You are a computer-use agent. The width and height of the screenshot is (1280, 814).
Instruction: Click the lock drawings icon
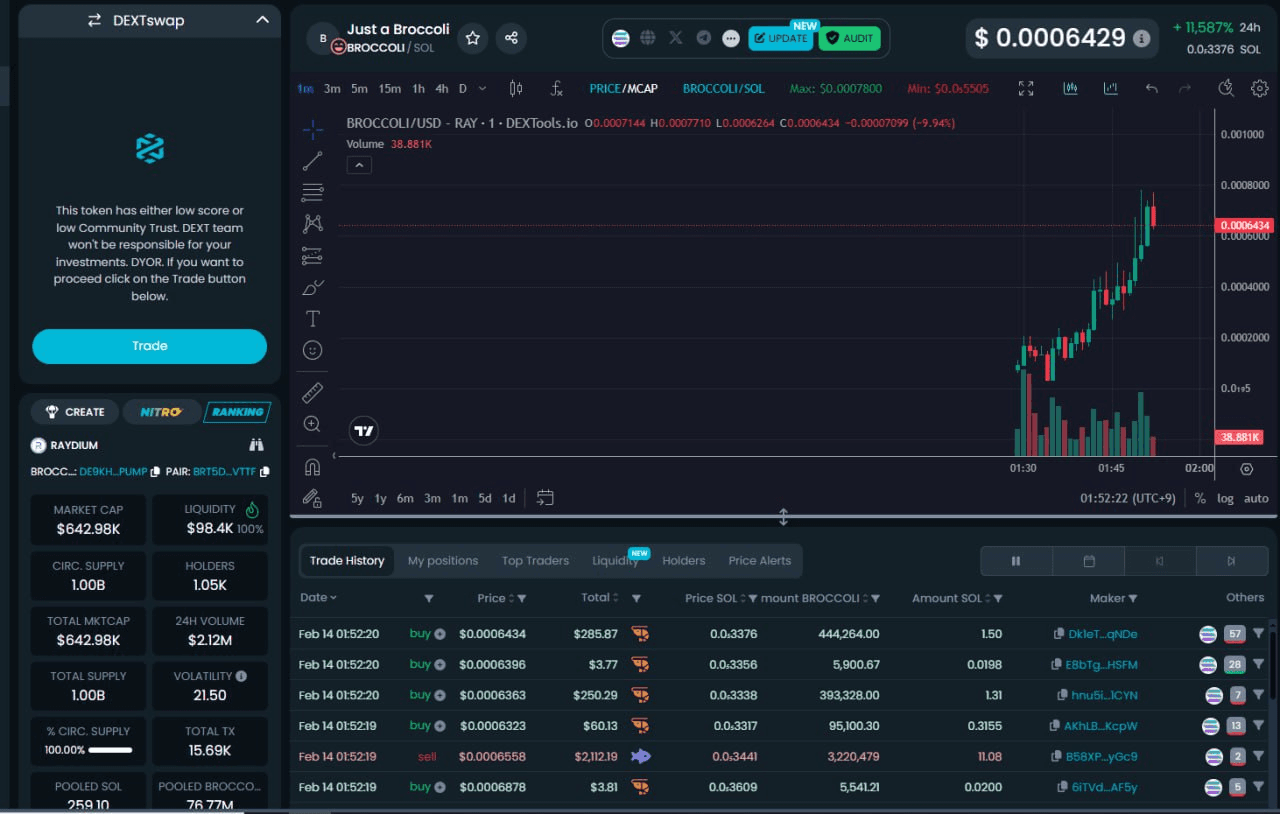tap(312, 498)
